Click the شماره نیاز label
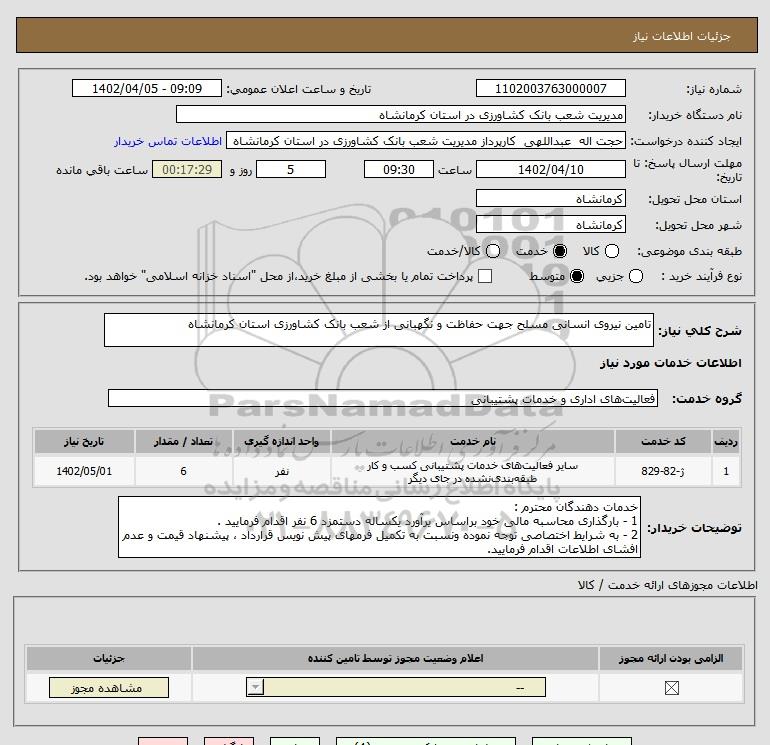 point(714,89)
